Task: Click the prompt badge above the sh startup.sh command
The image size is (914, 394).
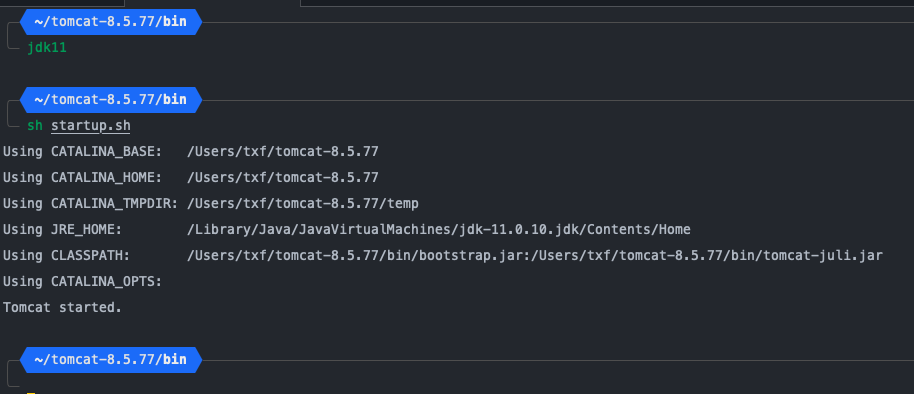Action: click(111, 100)
